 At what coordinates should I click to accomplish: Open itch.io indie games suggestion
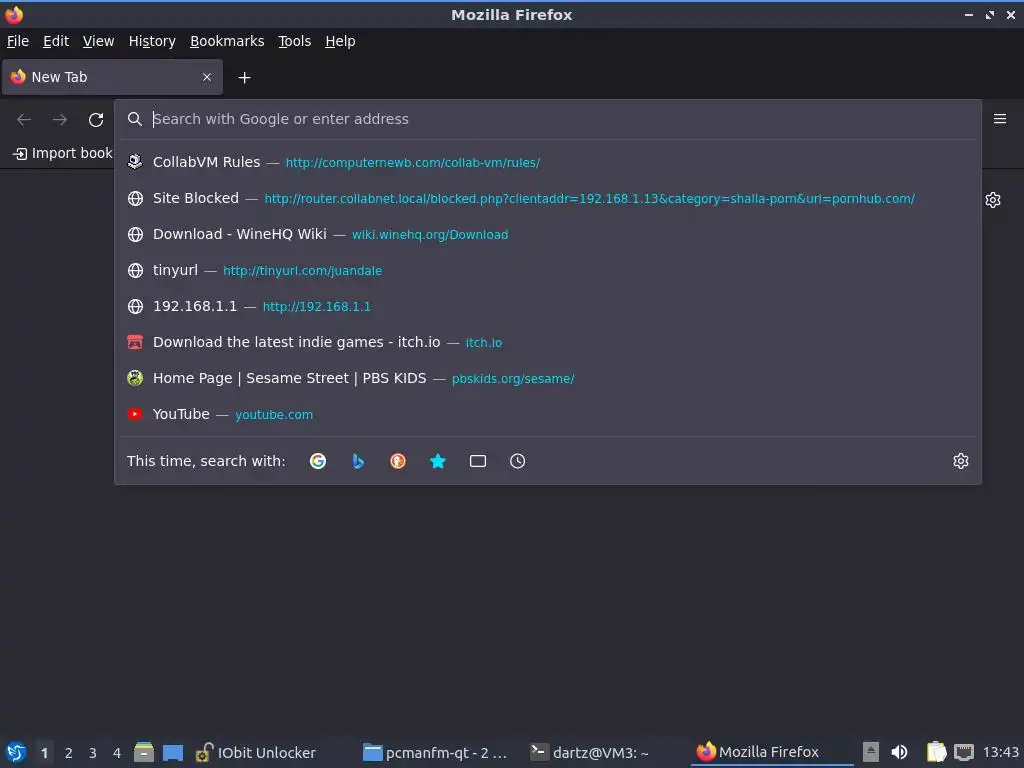[548, 342]
